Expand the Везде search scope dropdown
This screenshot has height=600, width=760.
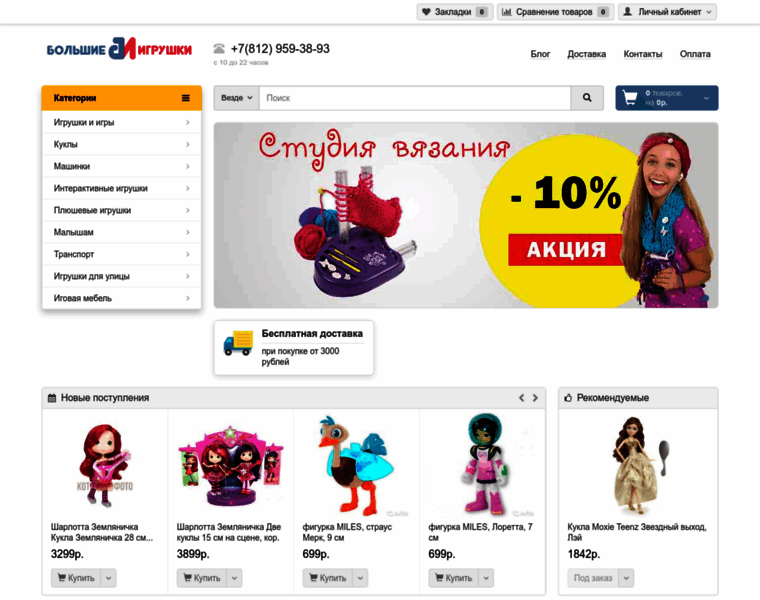[237, 98]
